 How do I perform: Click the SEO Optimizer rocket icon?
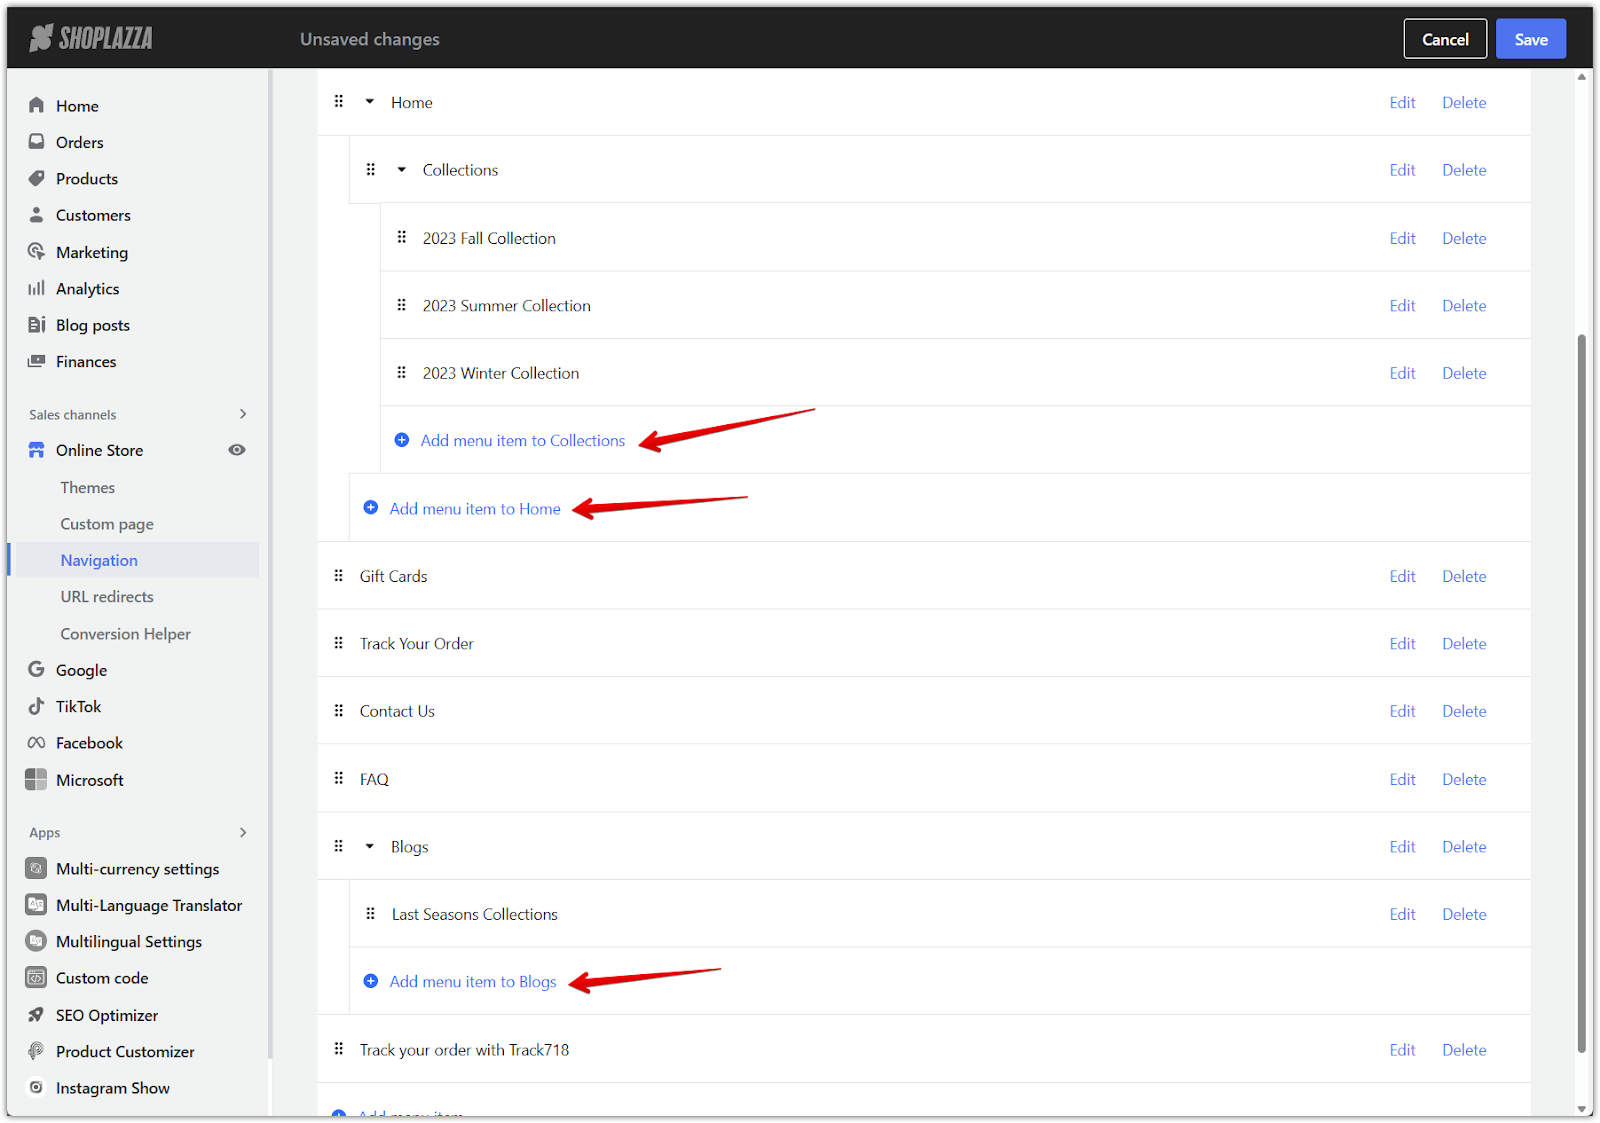coord(36,1015)
